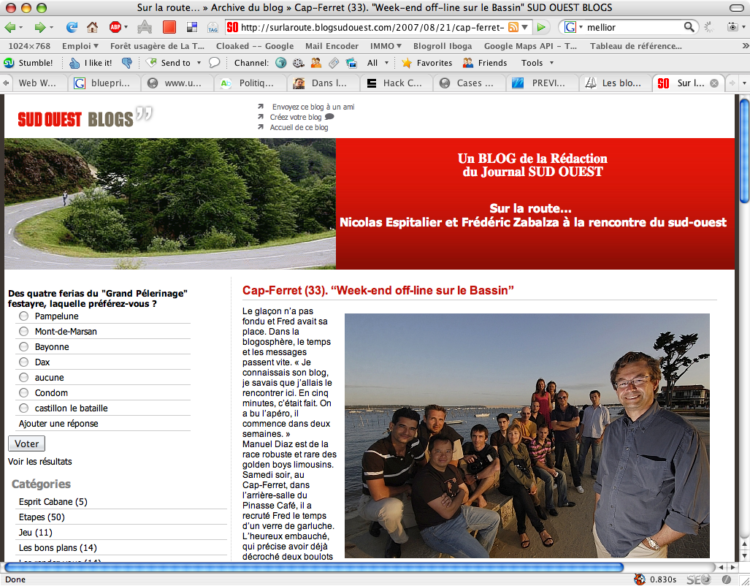Open the StumbleUpon Tools dropdown
Image resolution: width=750 pixels, height=586 pixels.
[537, 63]
